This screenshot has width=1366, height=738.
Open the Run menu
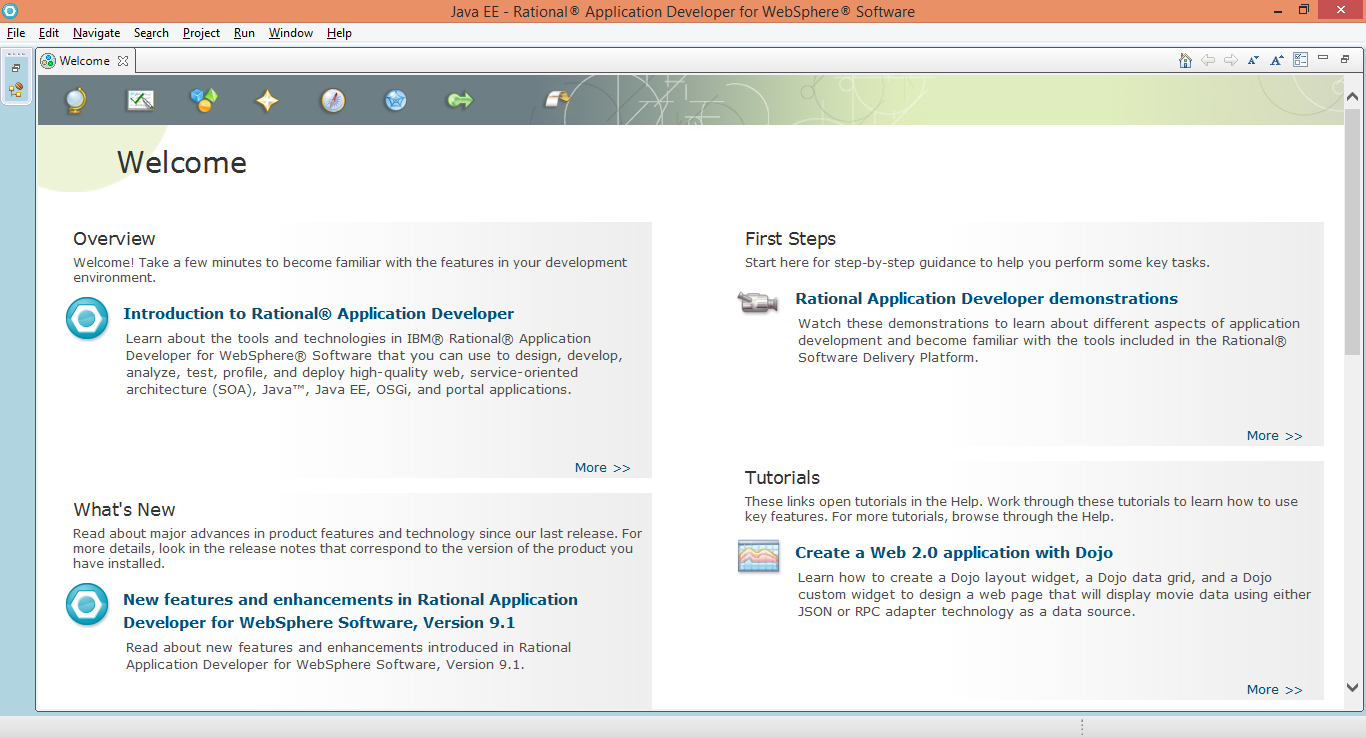coord(244,33)
